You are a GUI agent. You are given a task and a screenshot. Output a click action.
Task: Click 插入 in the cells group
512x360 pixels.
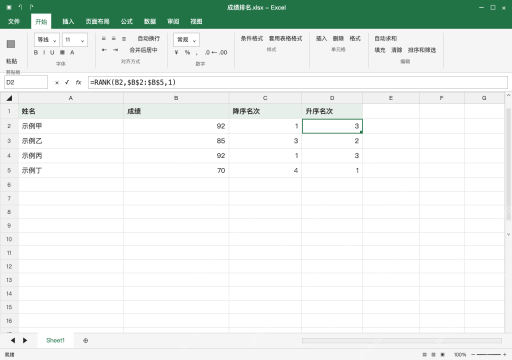[321, 38]
